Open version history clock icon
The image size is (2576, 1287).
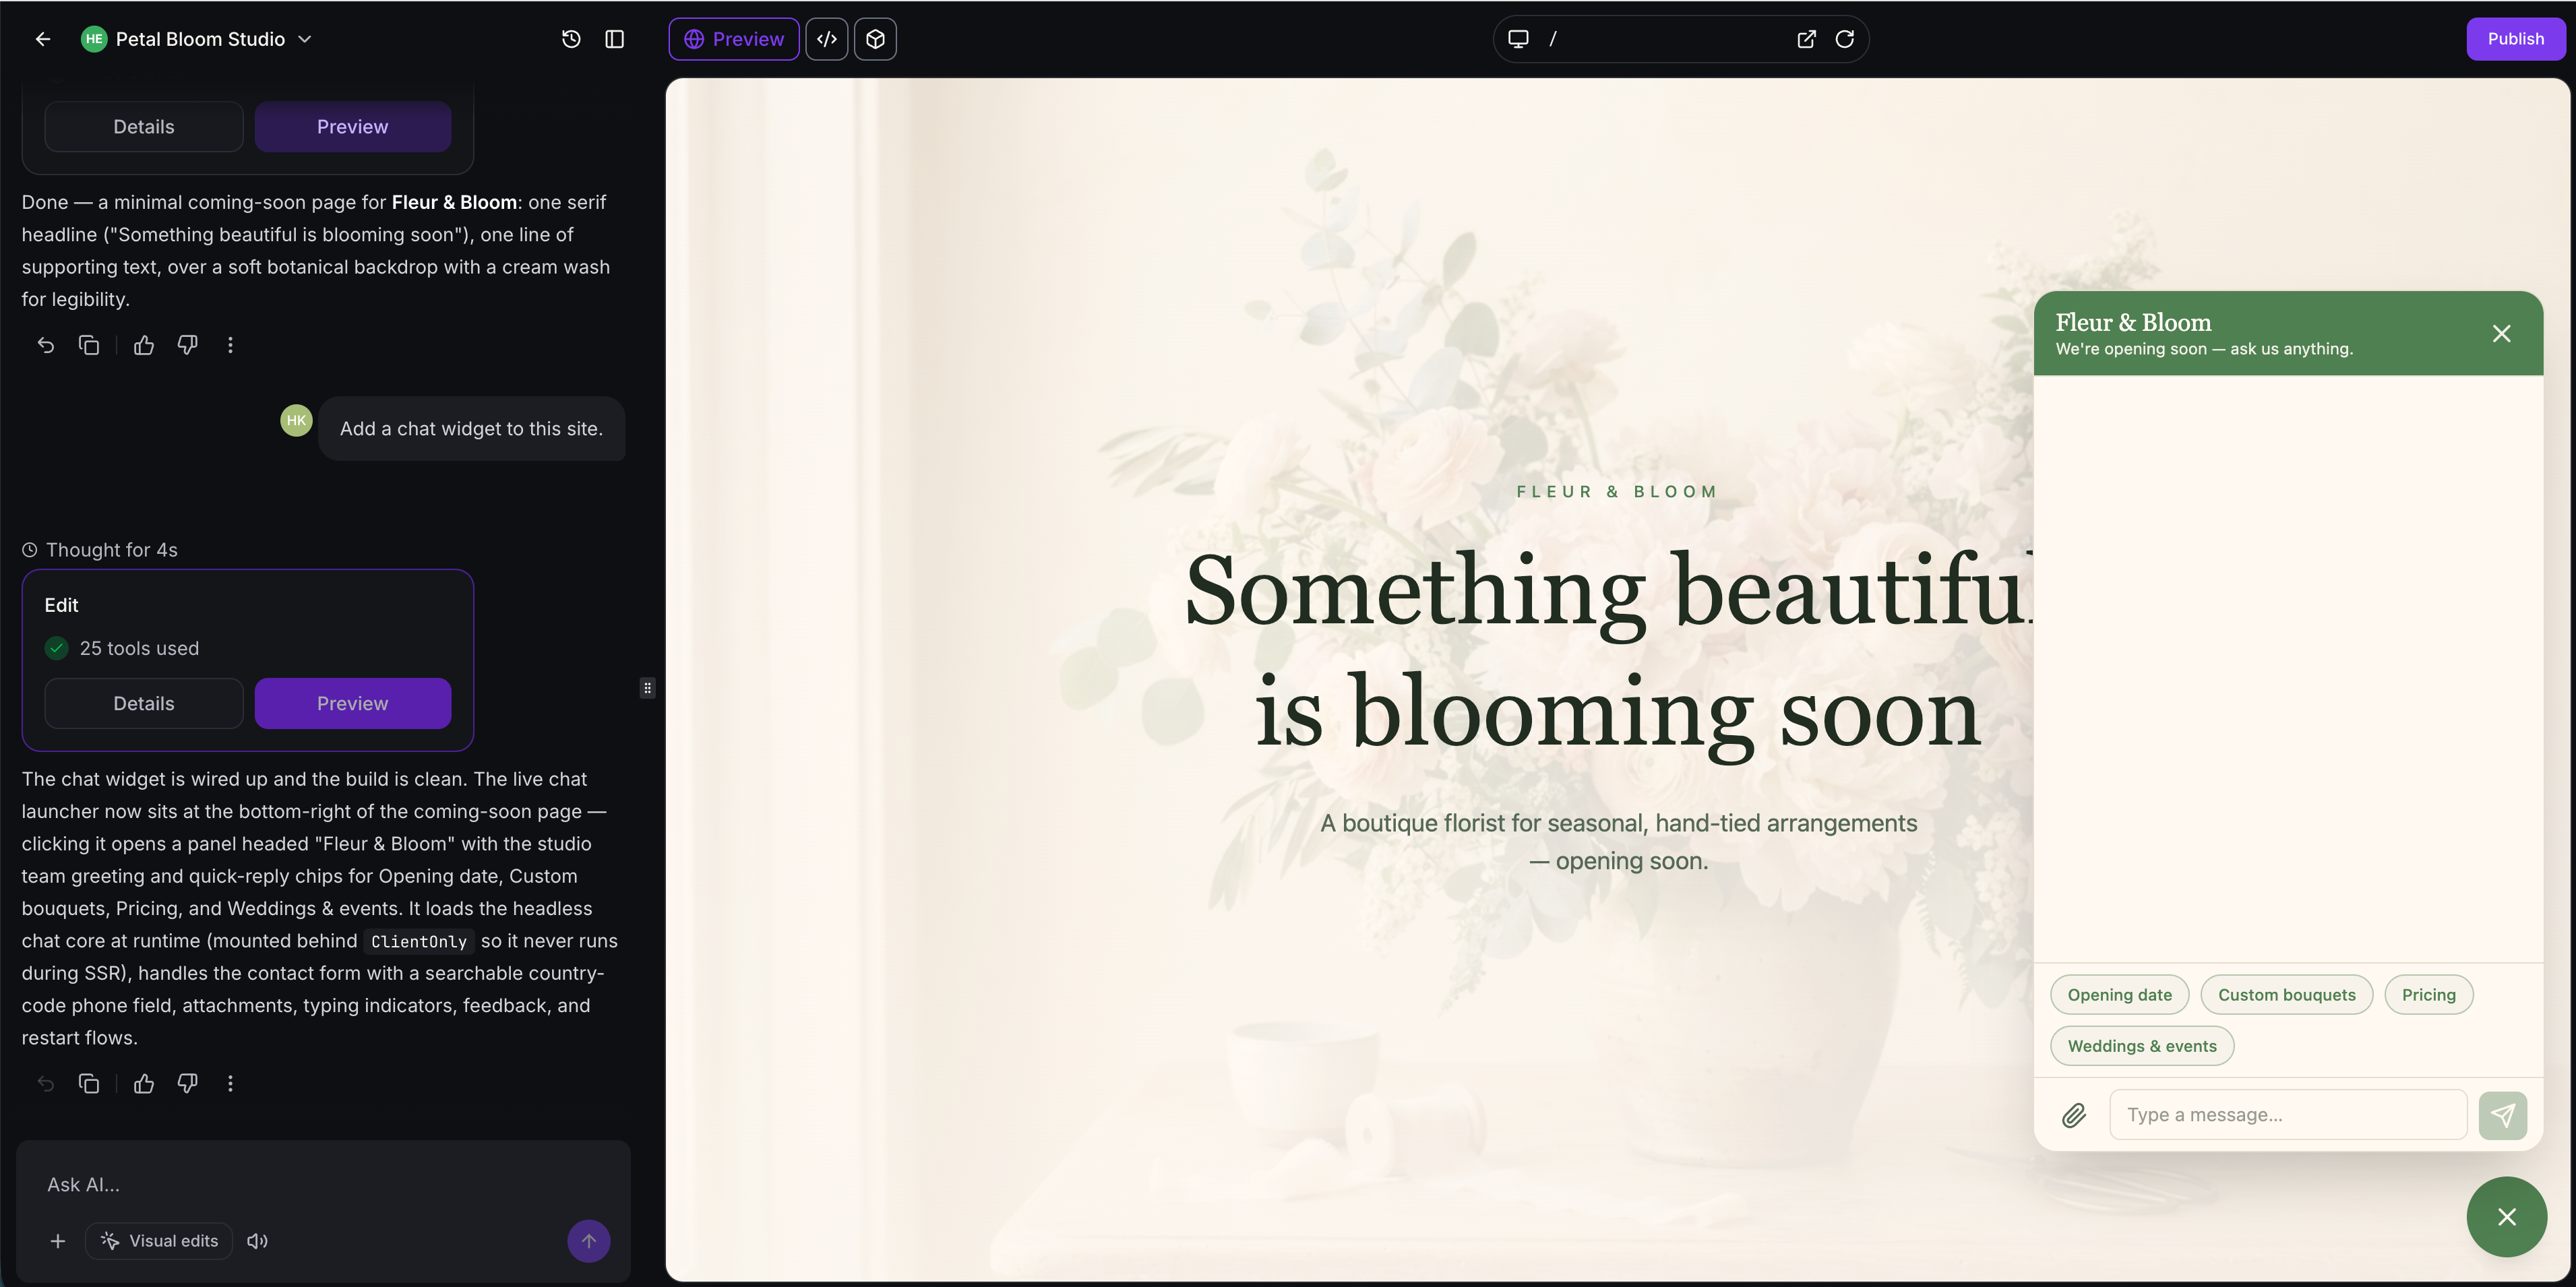(571, 39)
